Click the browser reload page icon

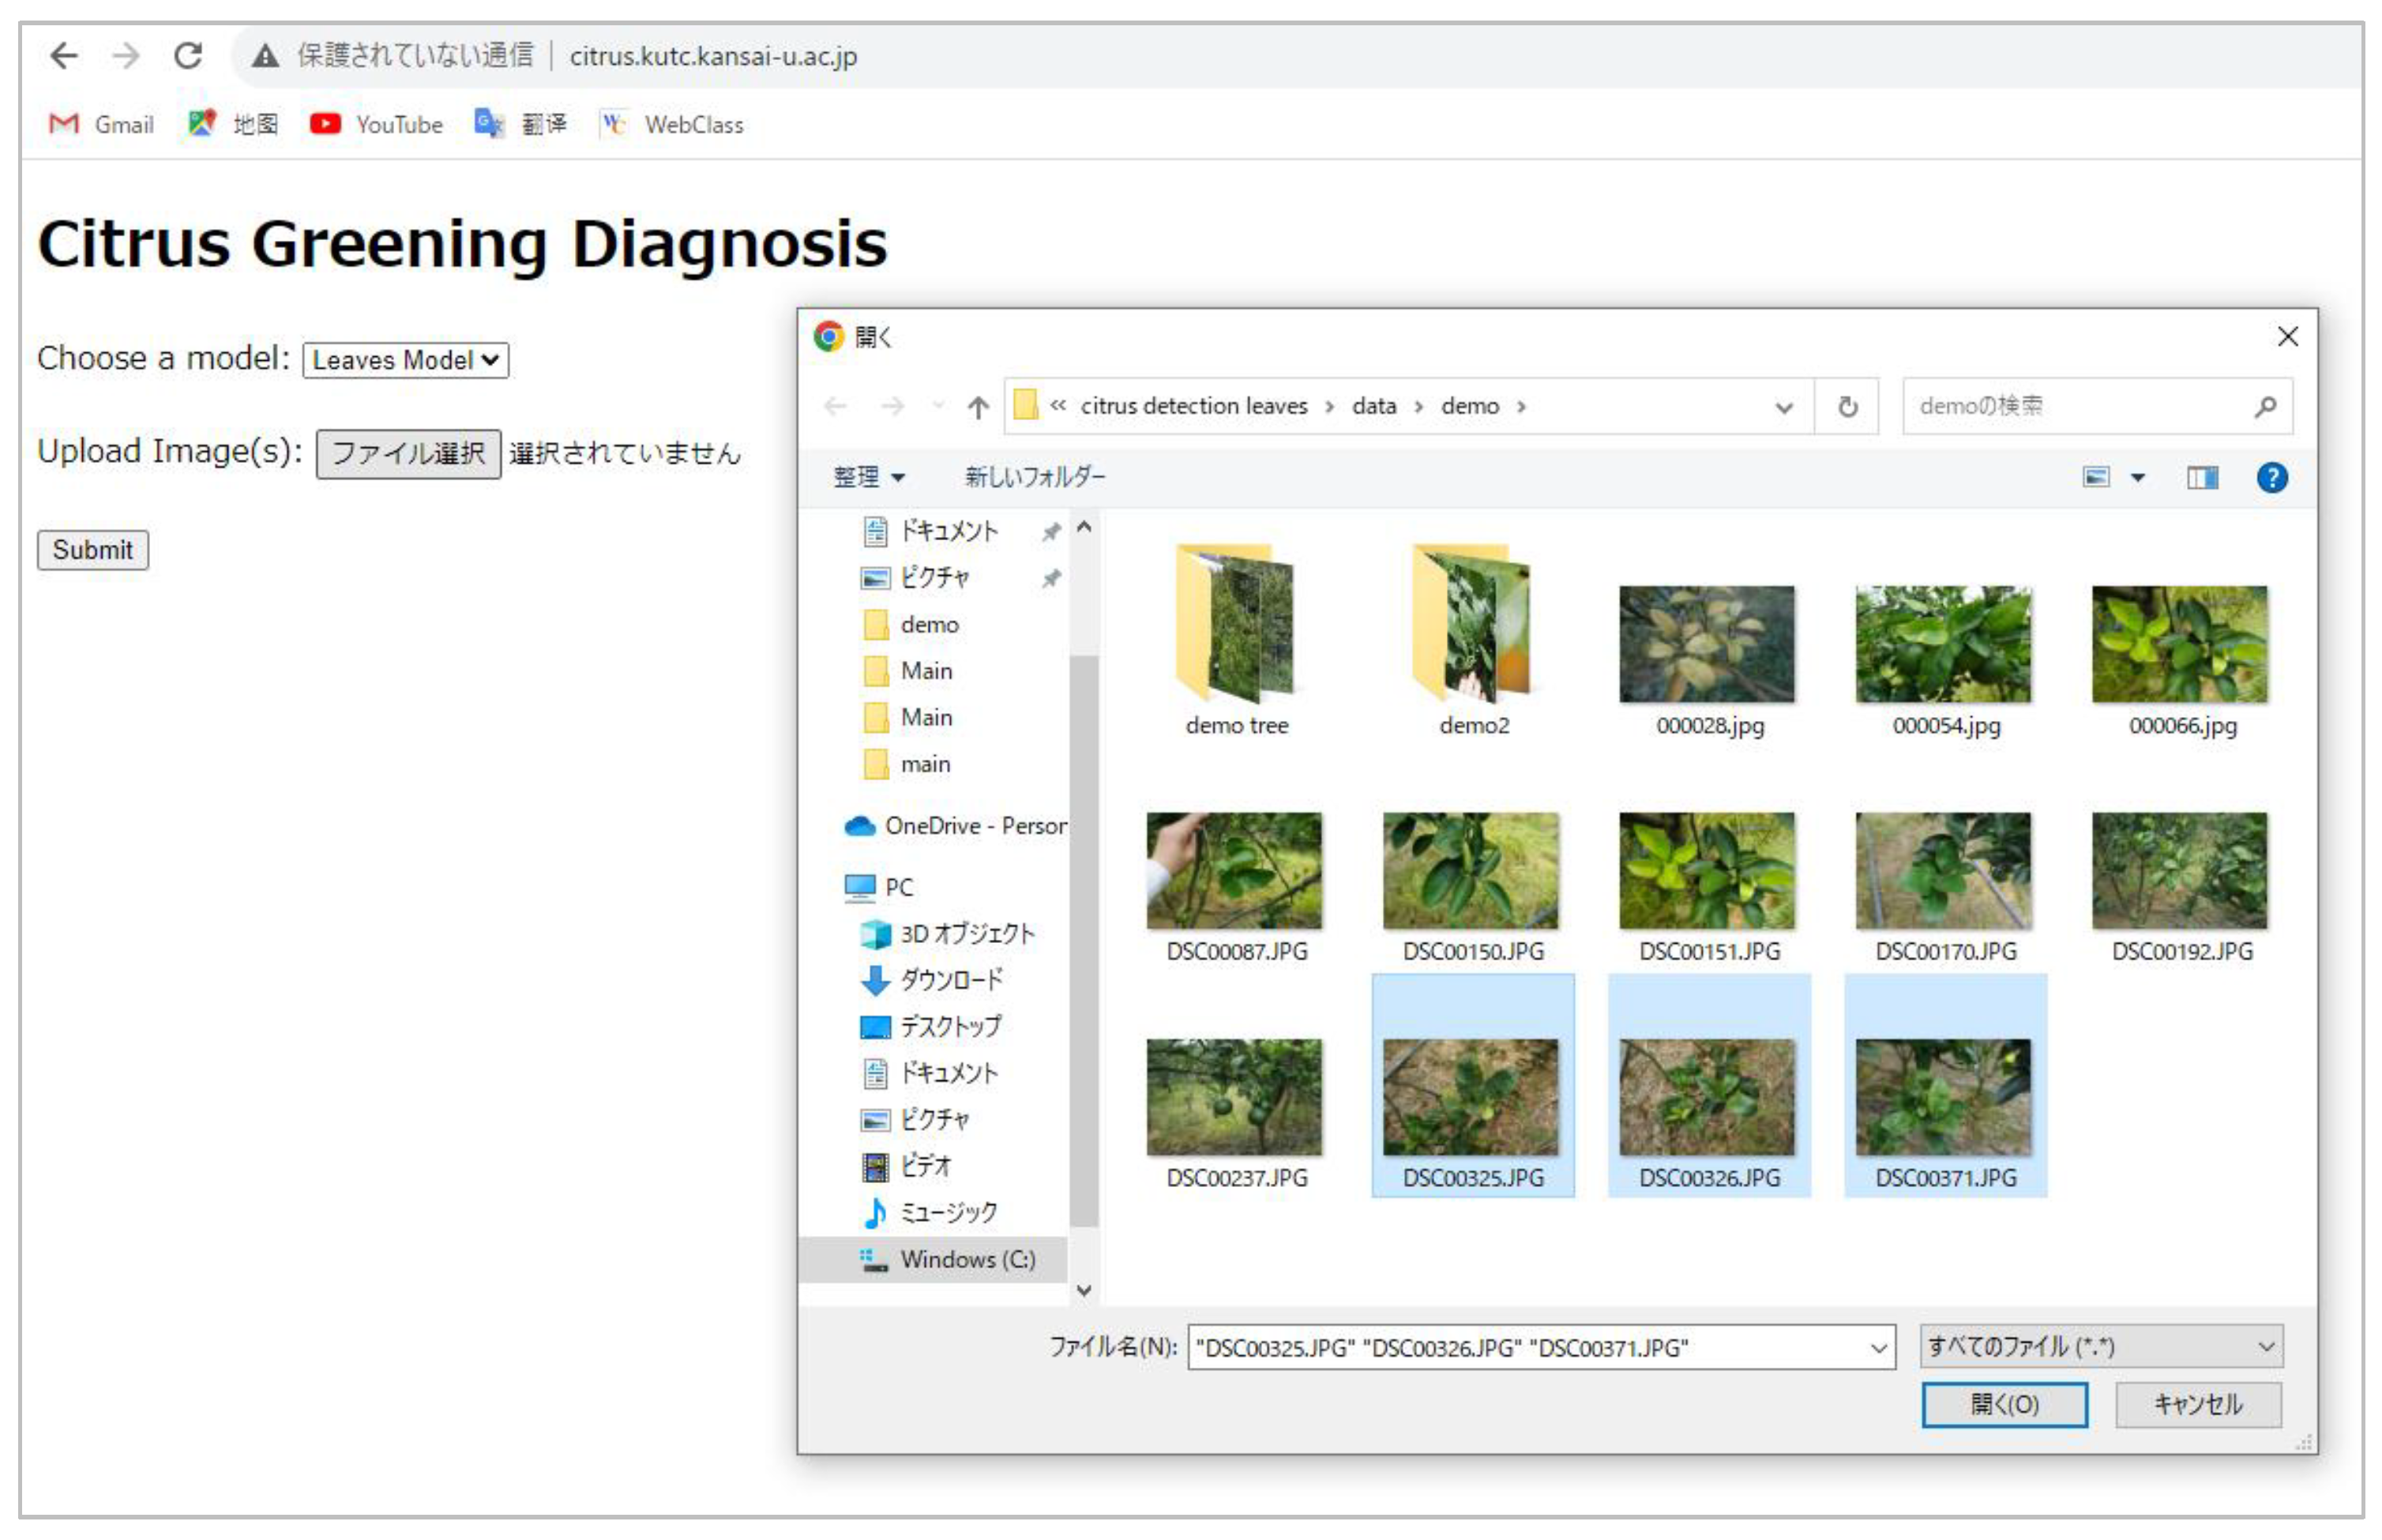pyautogui.click(x=188, y=55)
